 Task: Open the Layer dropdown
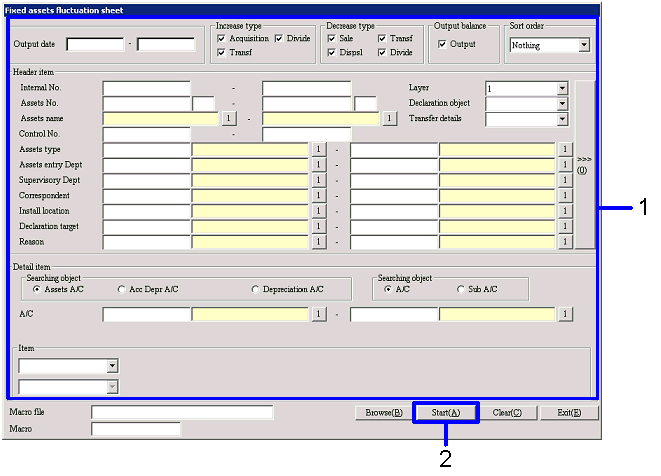(x=562, y=89)
